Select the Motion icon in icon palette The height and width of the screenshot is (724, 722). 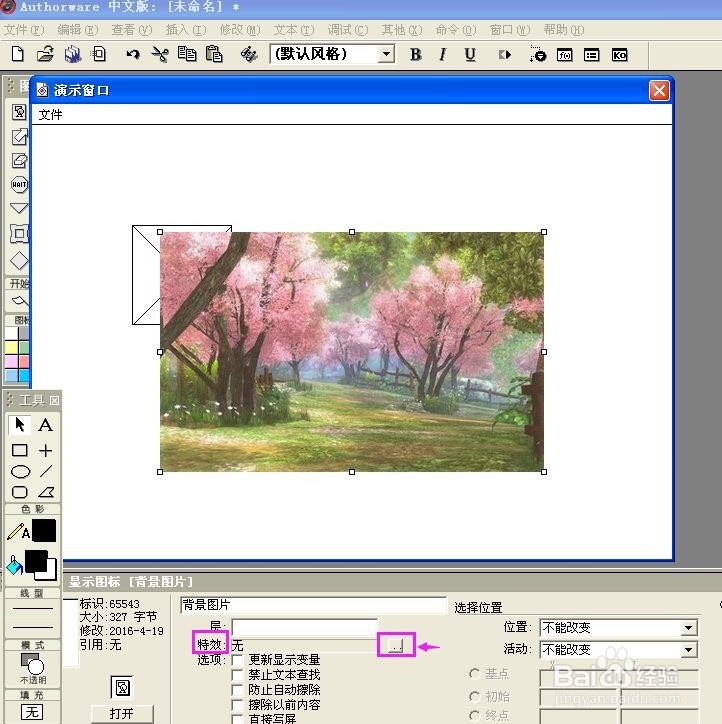[x=19, y=136]
